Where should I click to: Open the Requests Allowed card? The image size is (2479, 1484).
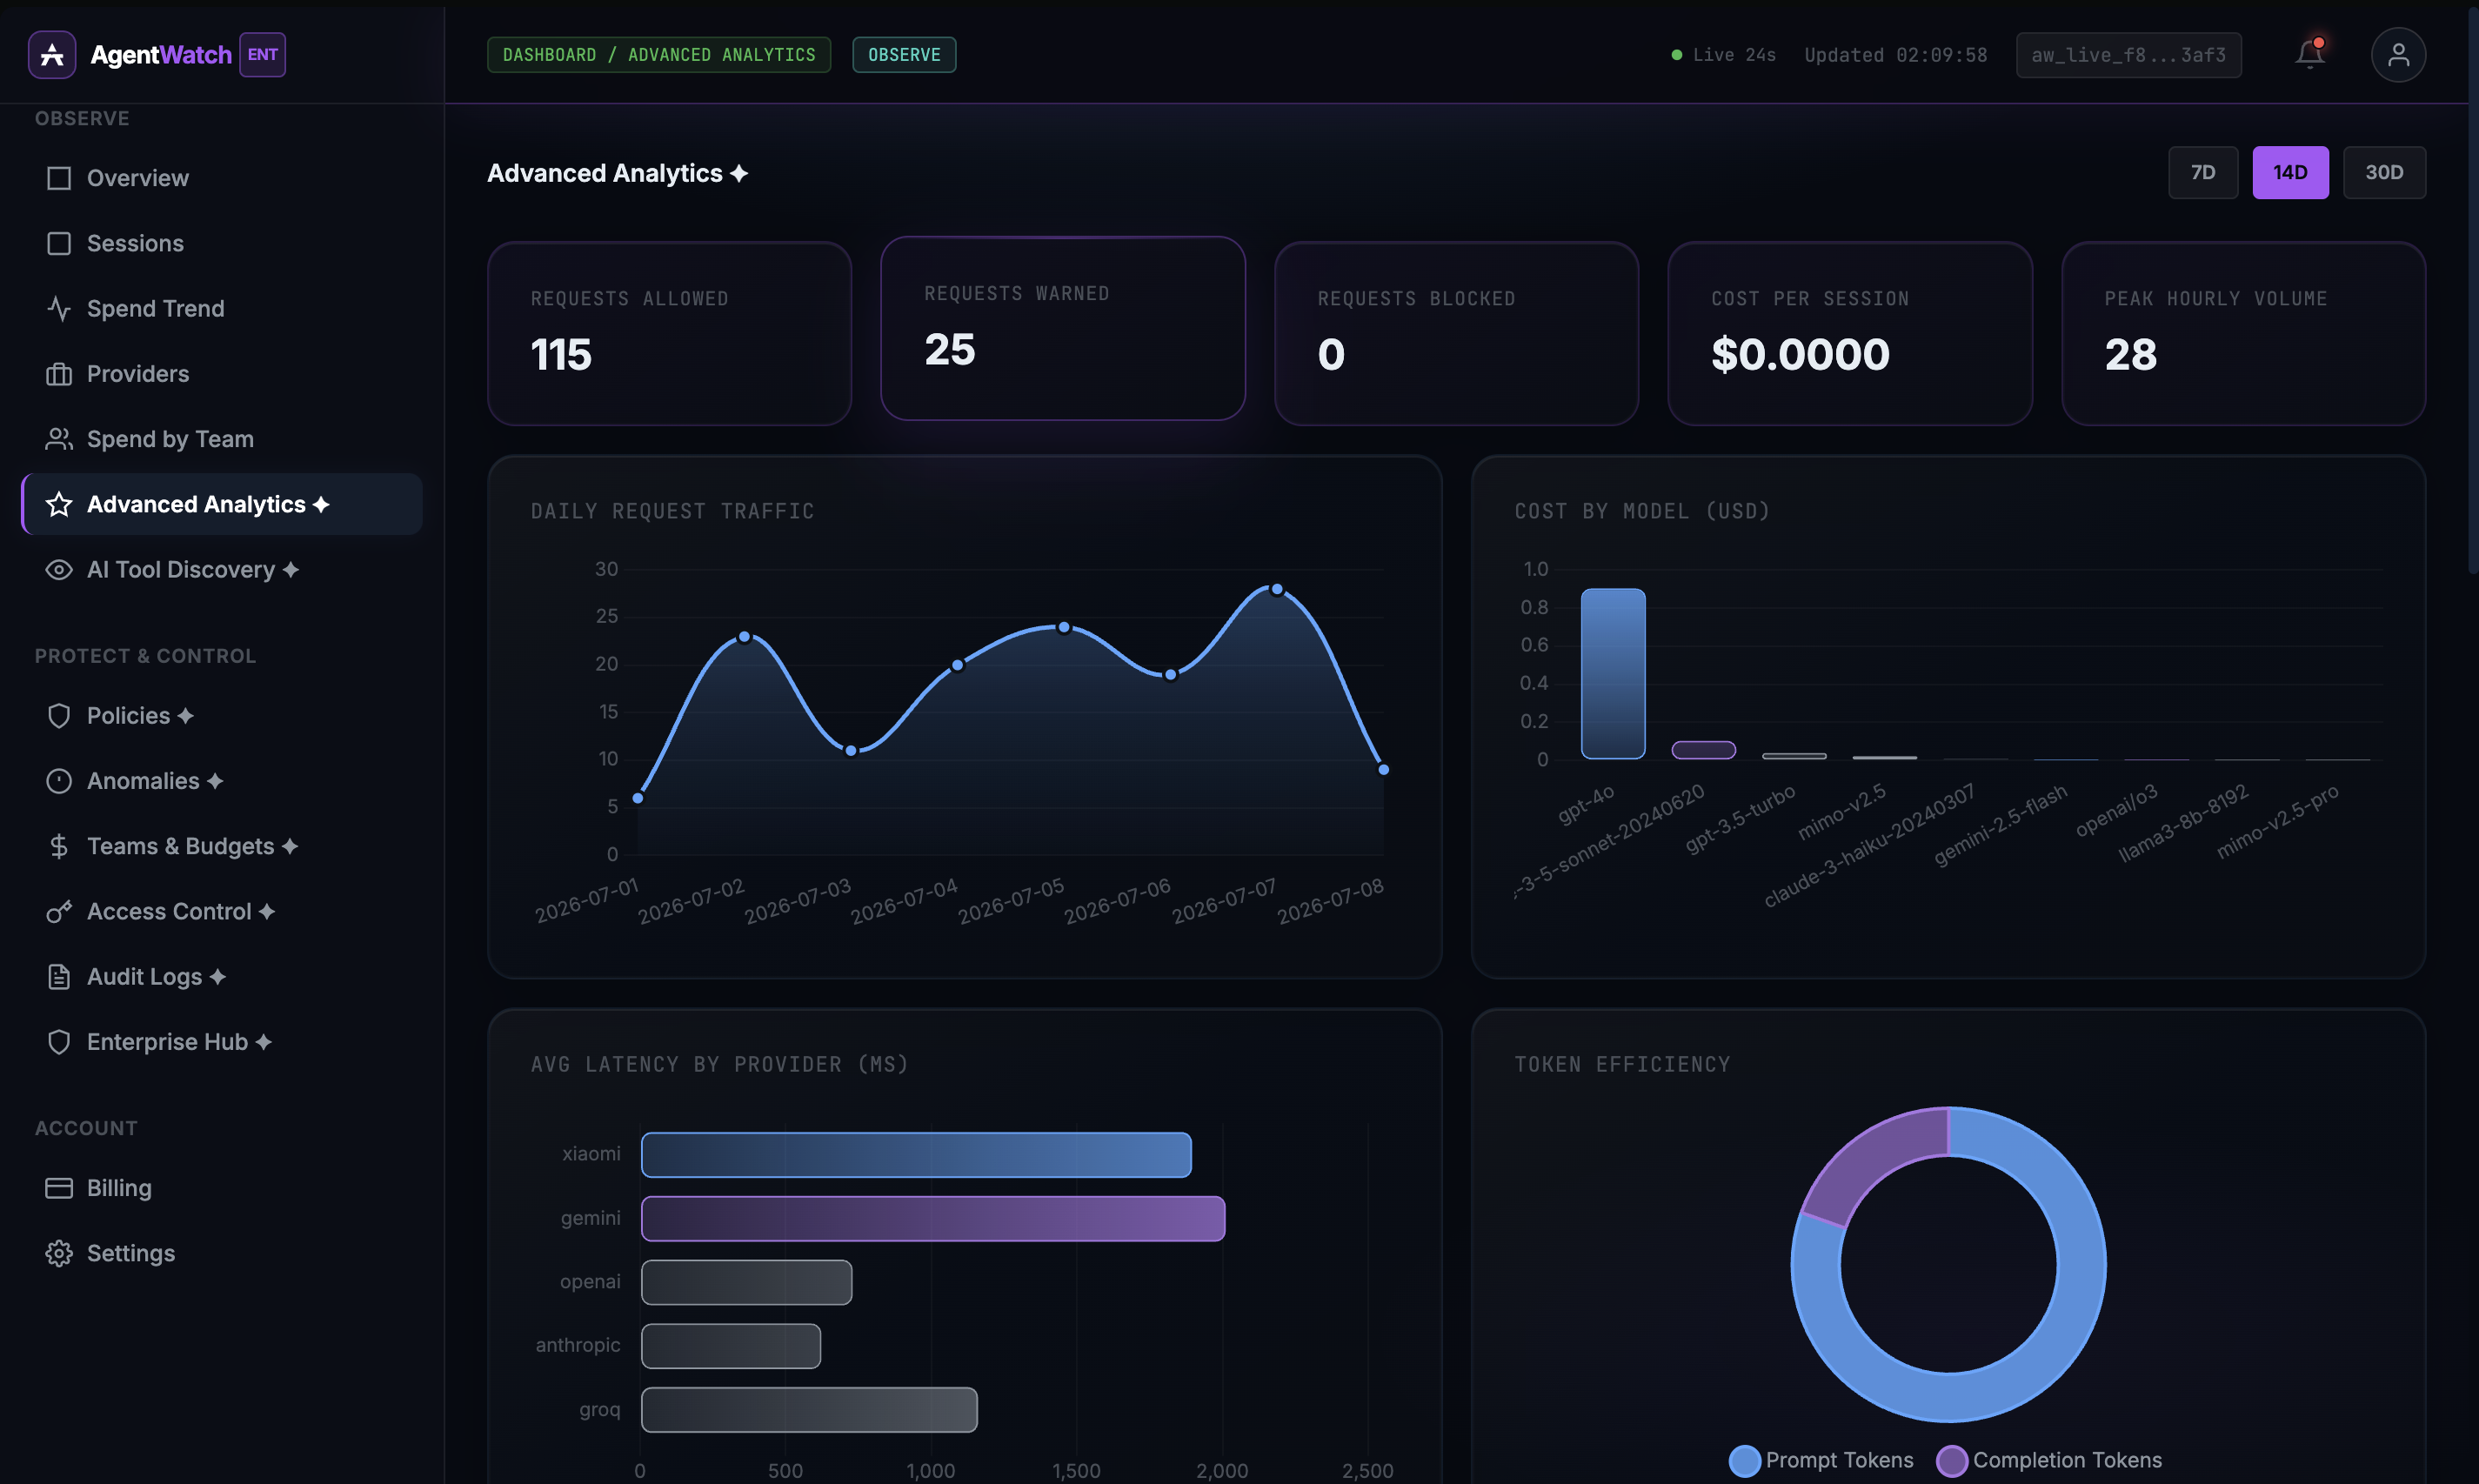pyautogui.click(x=669, y=333)
